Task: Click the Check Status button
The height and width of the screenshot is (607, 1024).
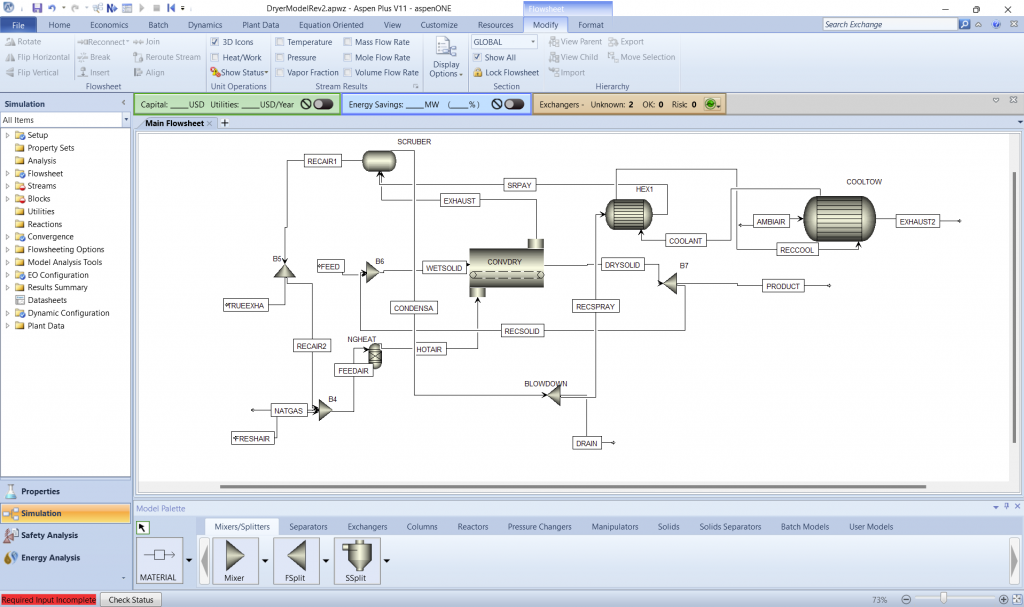Action: [x=131, y=600]
